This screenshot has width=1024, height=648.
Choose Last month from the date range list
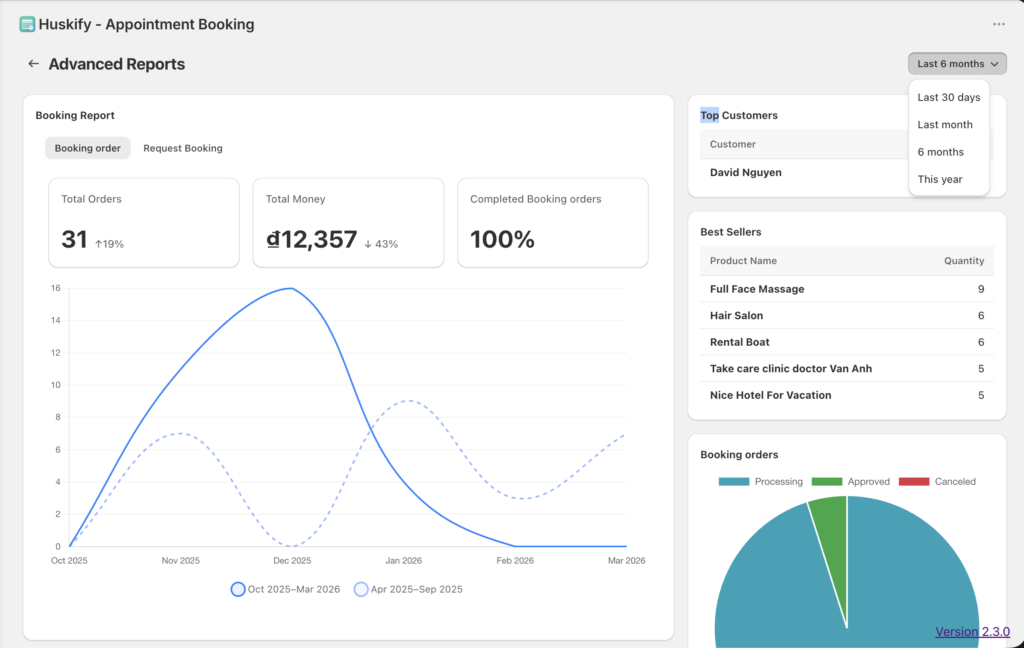(x=945, y=125)
